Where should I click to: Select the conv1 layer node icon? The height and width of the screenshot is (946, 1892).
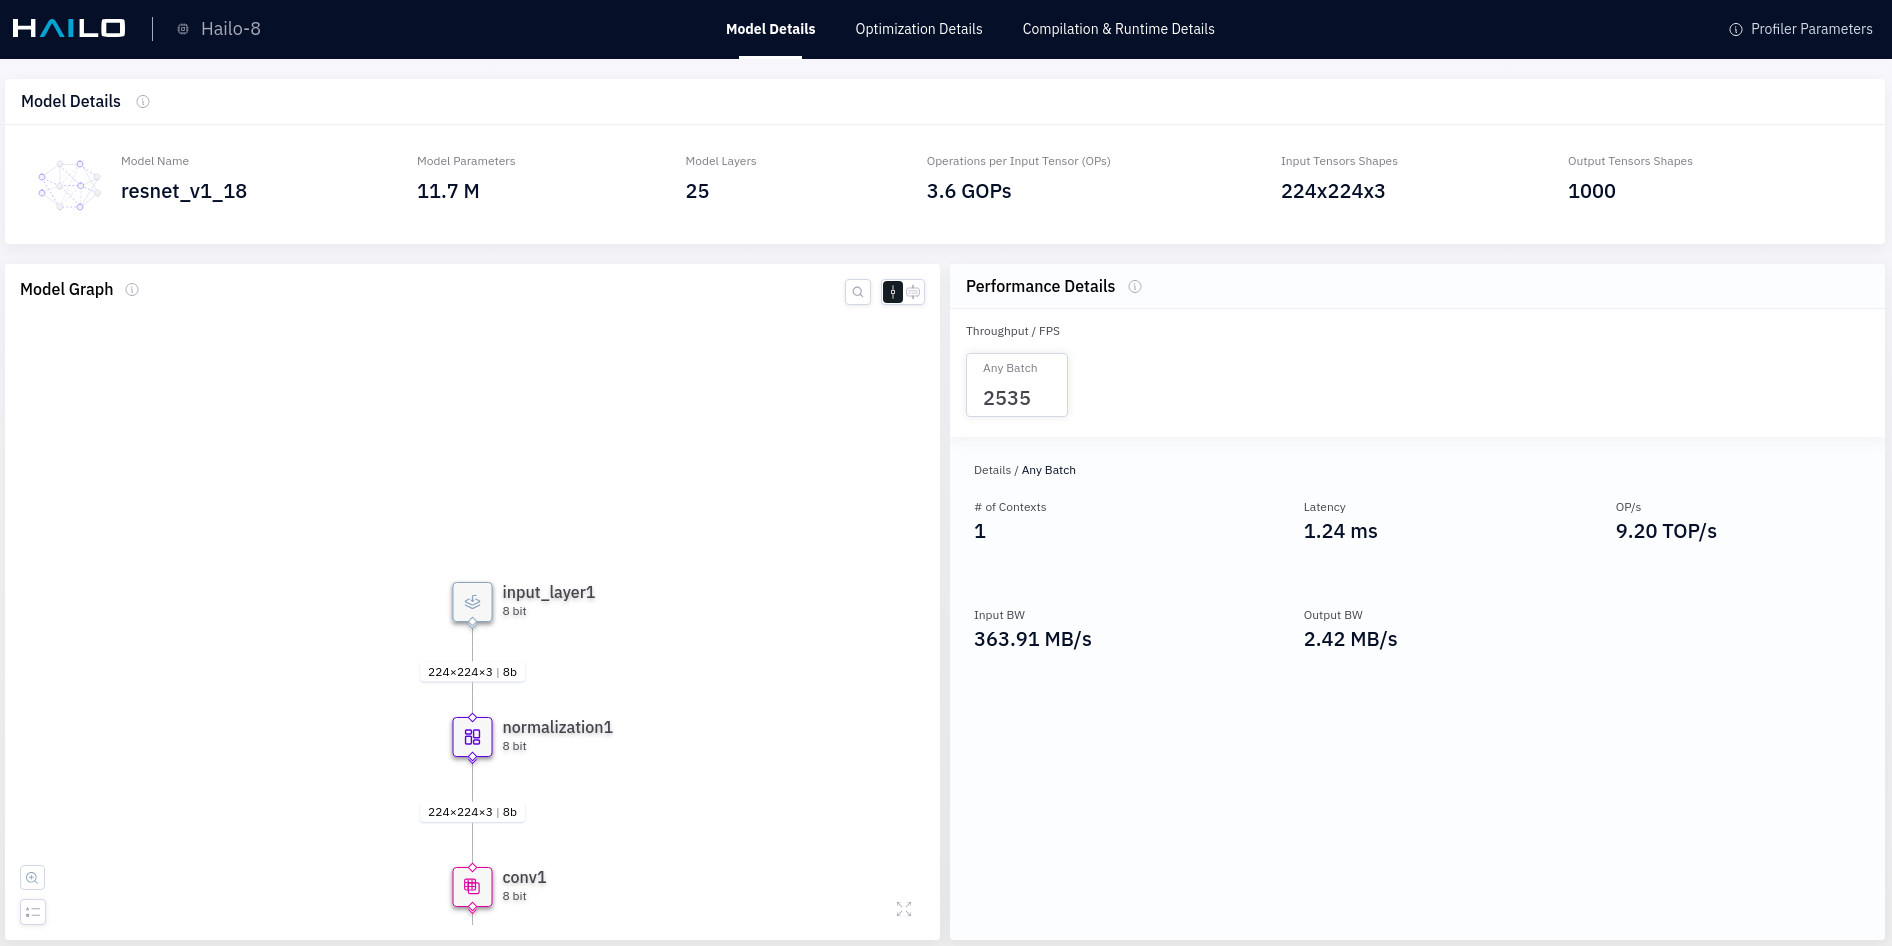coord(472,887)
